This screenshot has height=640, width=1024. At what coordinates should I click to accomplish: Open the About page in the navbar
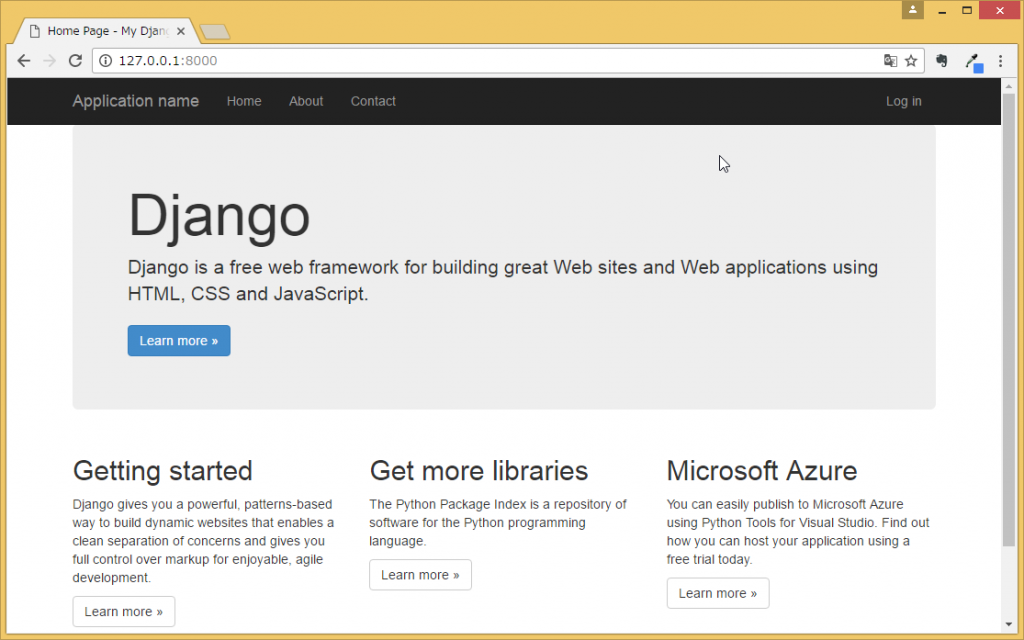(x=305, y=101)
